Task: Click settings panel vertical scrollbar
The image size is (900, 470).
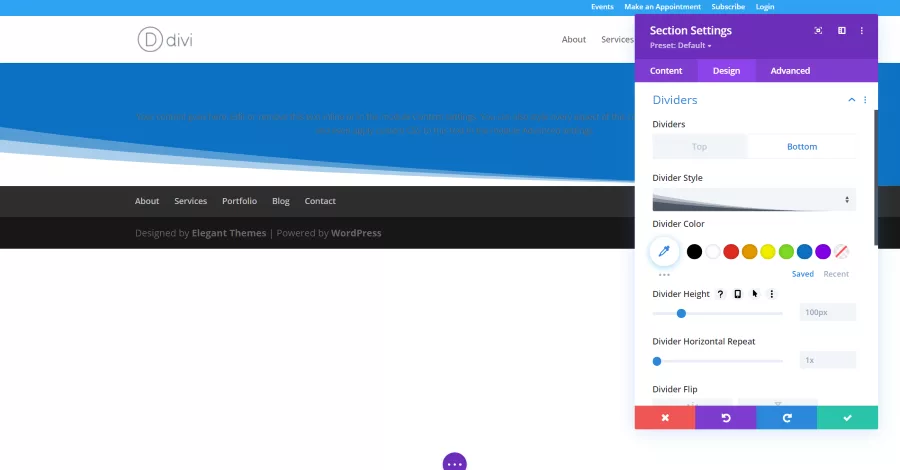Action: tap(875, 178)
